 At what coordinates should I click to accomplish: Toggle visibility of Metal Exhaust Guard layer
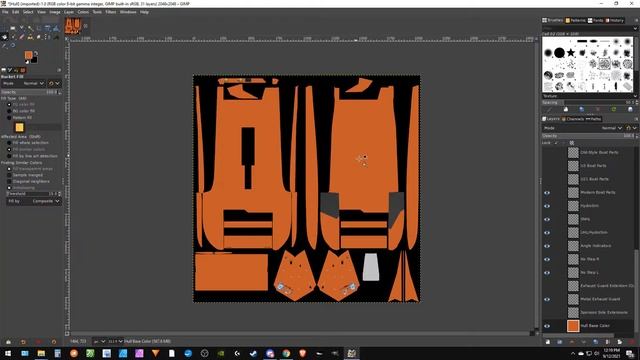[547, 299]
